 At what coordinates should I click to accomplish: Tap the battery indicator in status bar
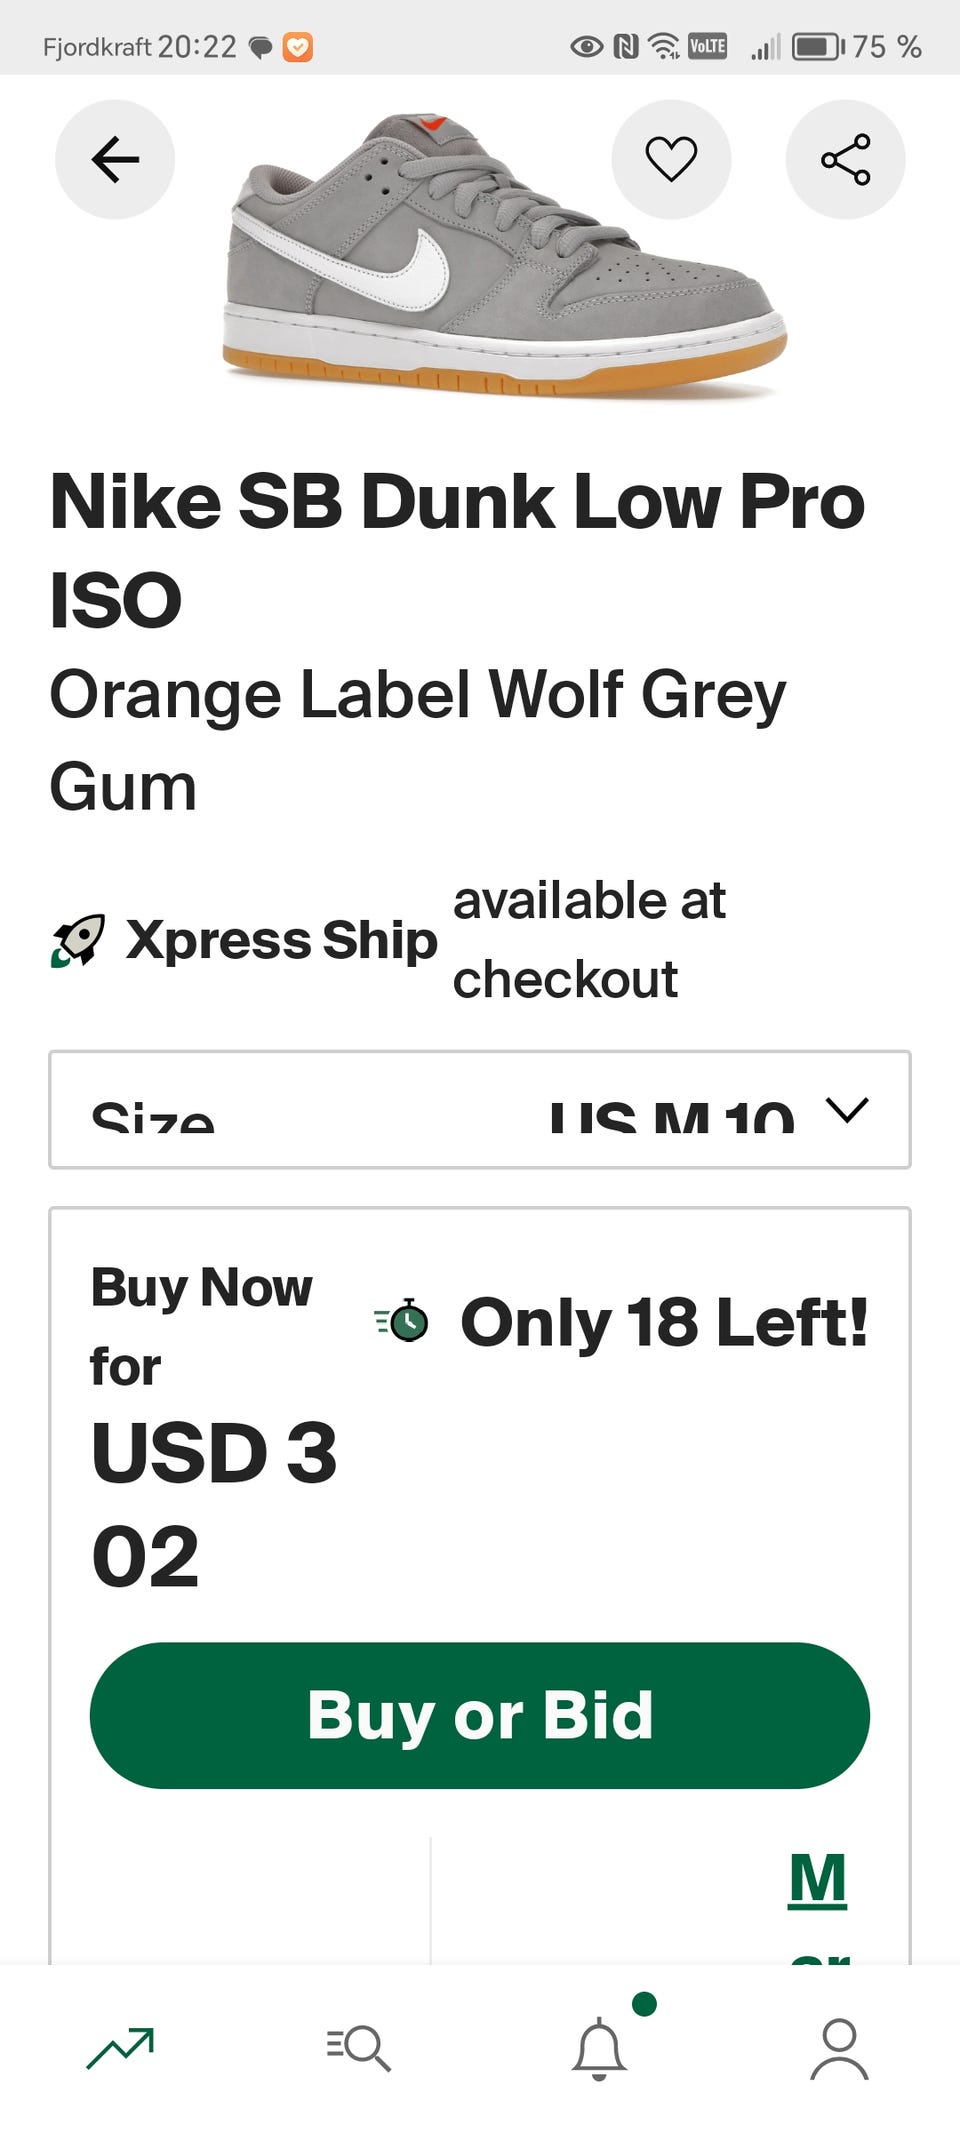click(817, 47)
